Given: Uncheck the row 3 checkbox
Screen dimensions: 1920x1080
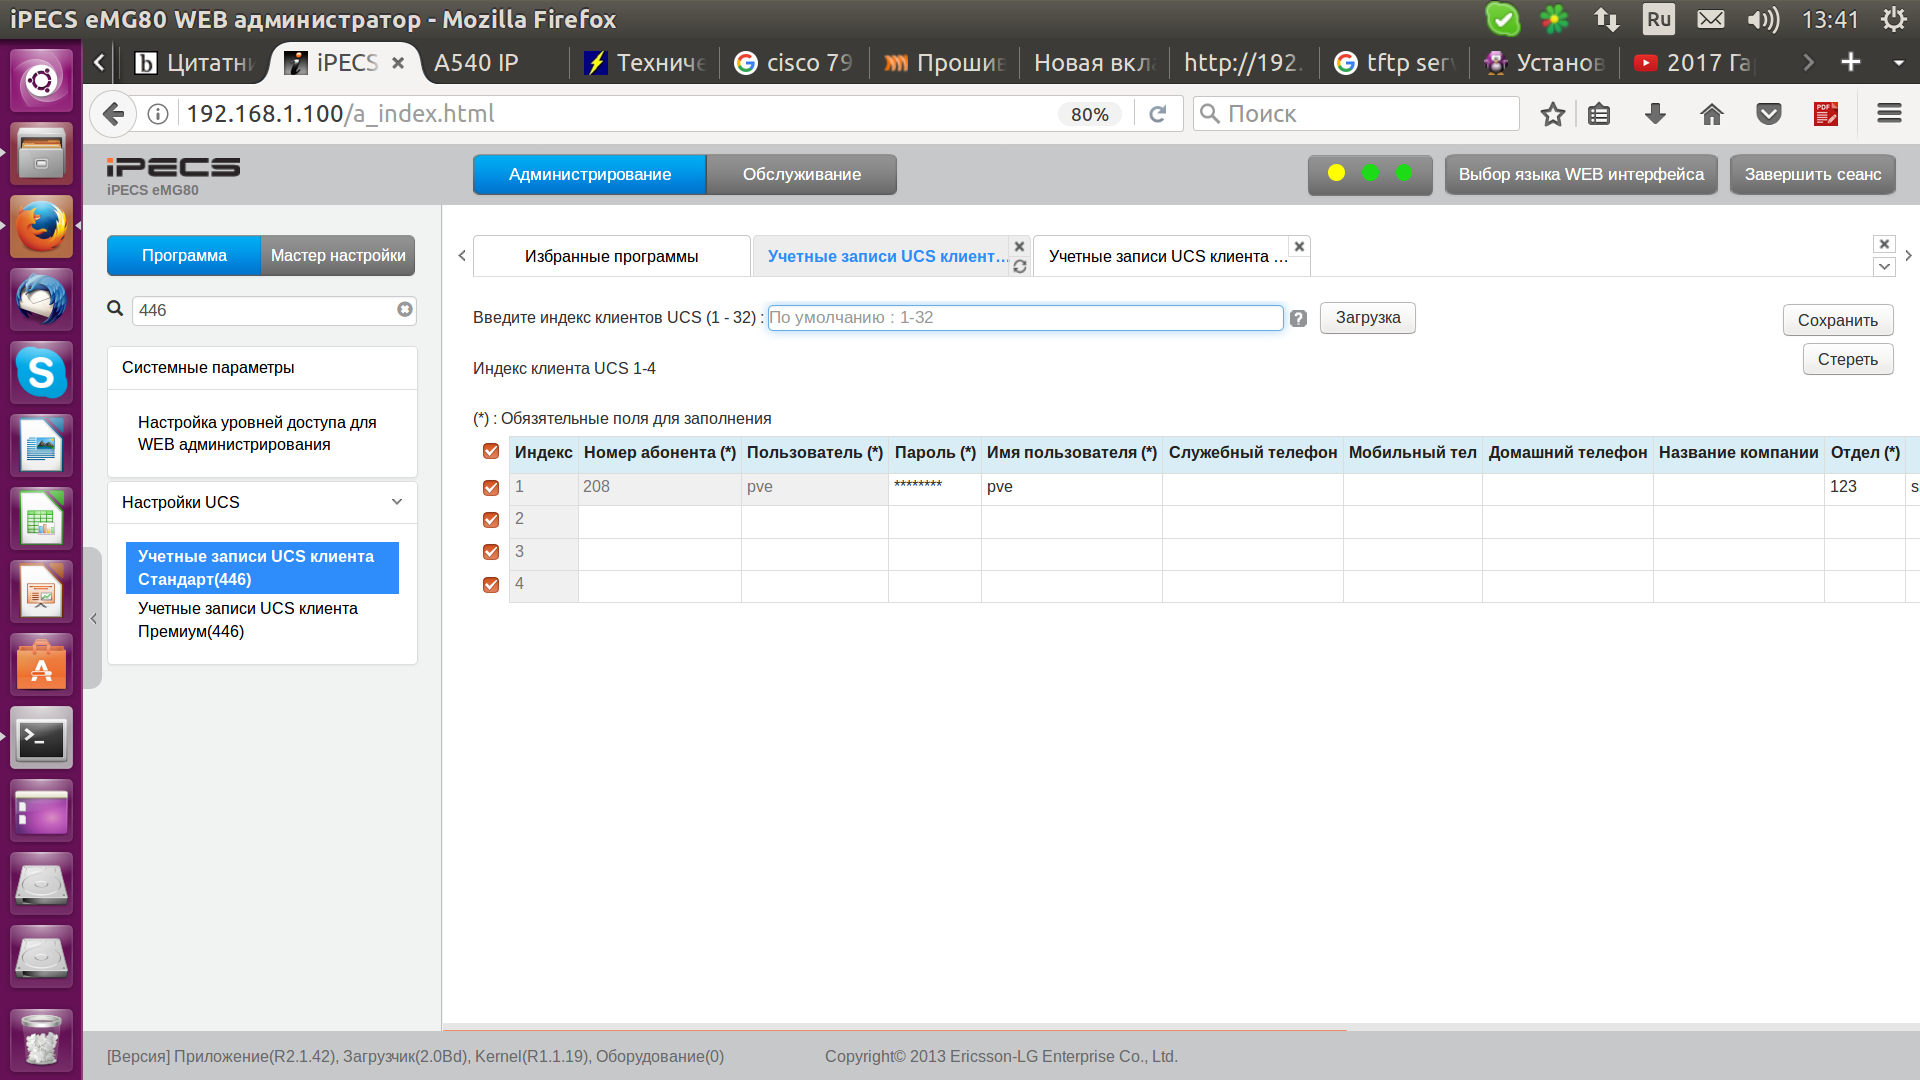Looking at the screenshot, I should click(x=491, y=552).
